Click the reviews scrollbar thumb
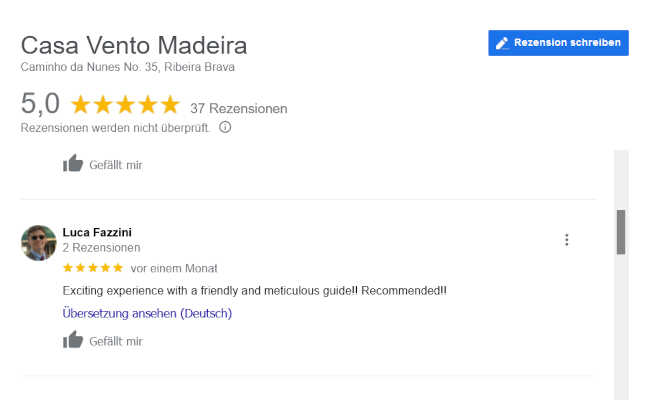 coord(621,232)
